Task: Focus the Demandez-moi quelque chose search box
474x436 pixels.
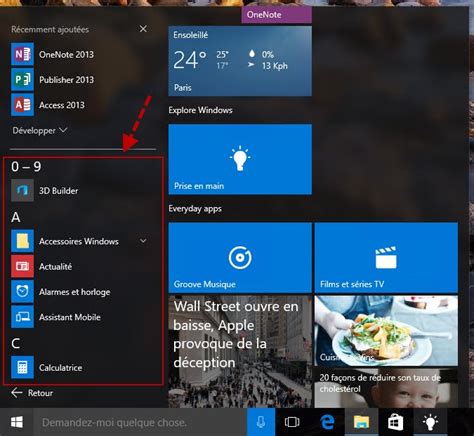Action: tap(140, 422)
